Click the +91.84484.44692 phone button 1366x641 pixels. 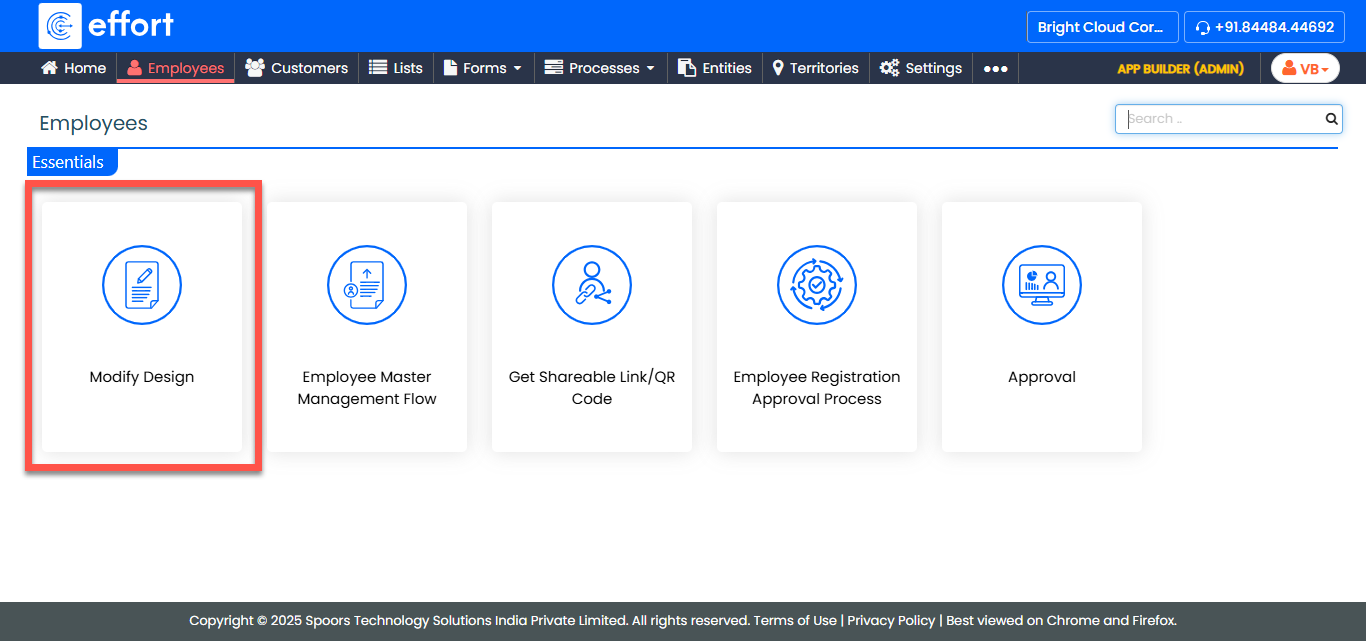(x=1264, y=27)
